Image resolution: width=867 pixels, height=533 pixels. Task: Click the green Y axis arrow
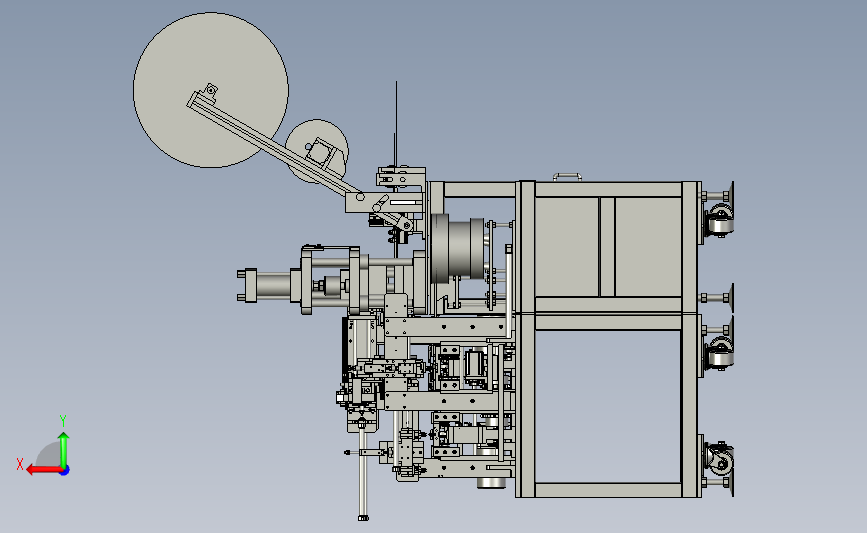[x=64, y=450]
